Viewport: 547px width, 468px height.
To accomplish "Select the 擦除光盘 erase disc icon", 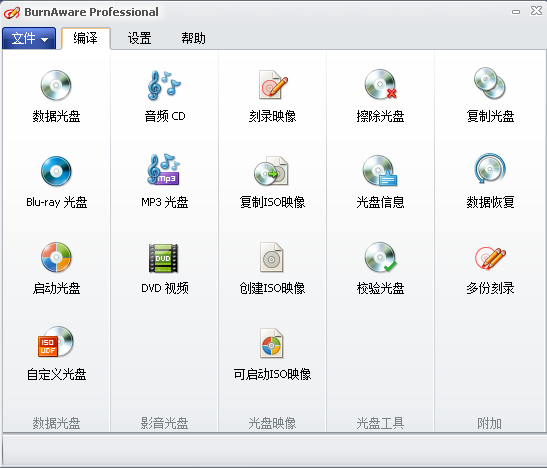I will (x=381, y=85).
